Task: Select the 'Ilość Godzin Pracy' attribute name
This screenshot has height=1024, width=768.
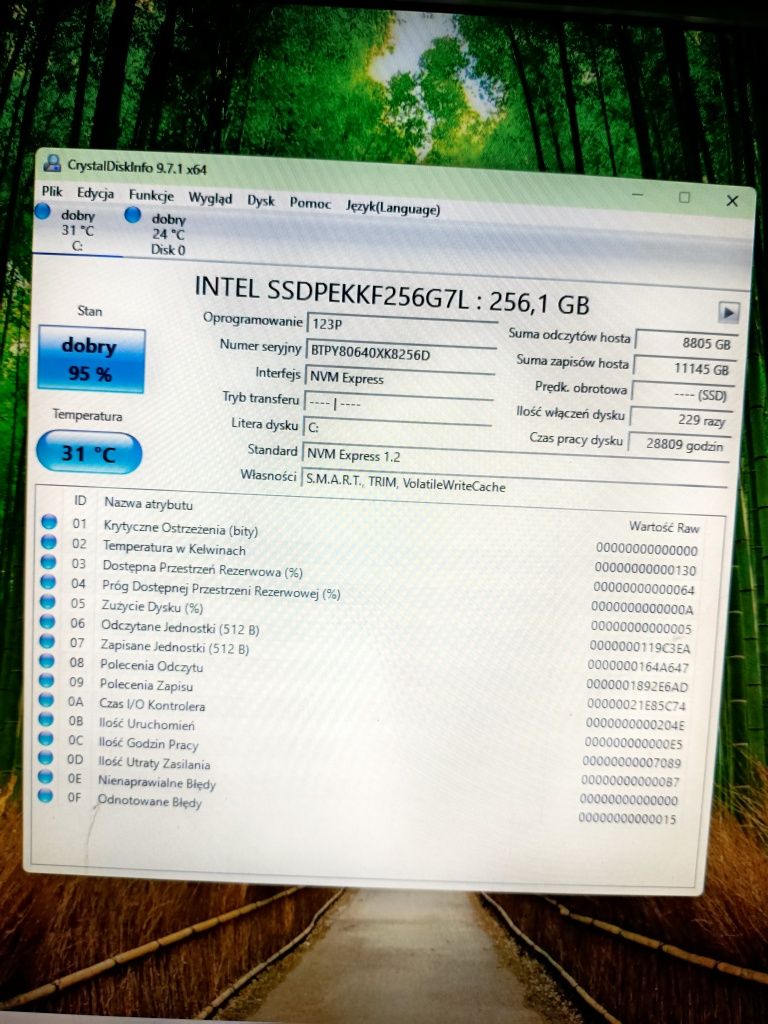Action: 148,743
